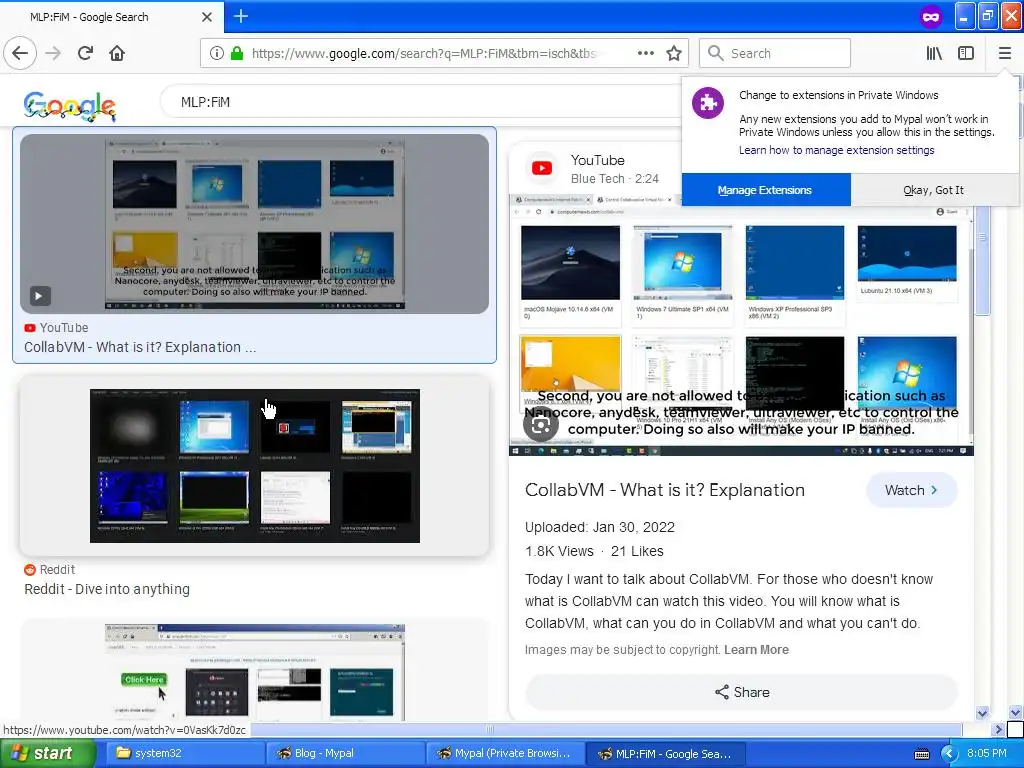Screen dimensions: 1024x768
Task: Close the MLP:FiM Google Search tab
Action: (x=206, y=17)
